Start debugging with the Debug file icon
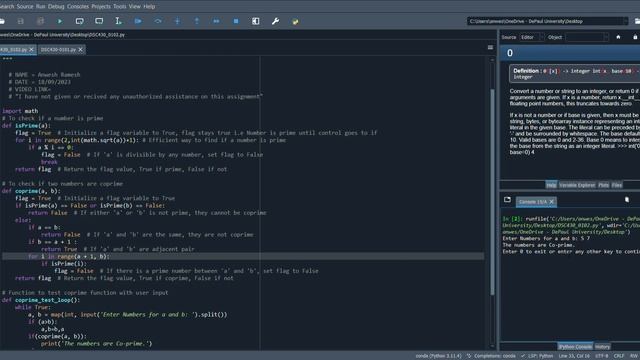 [x=138, y=21]
